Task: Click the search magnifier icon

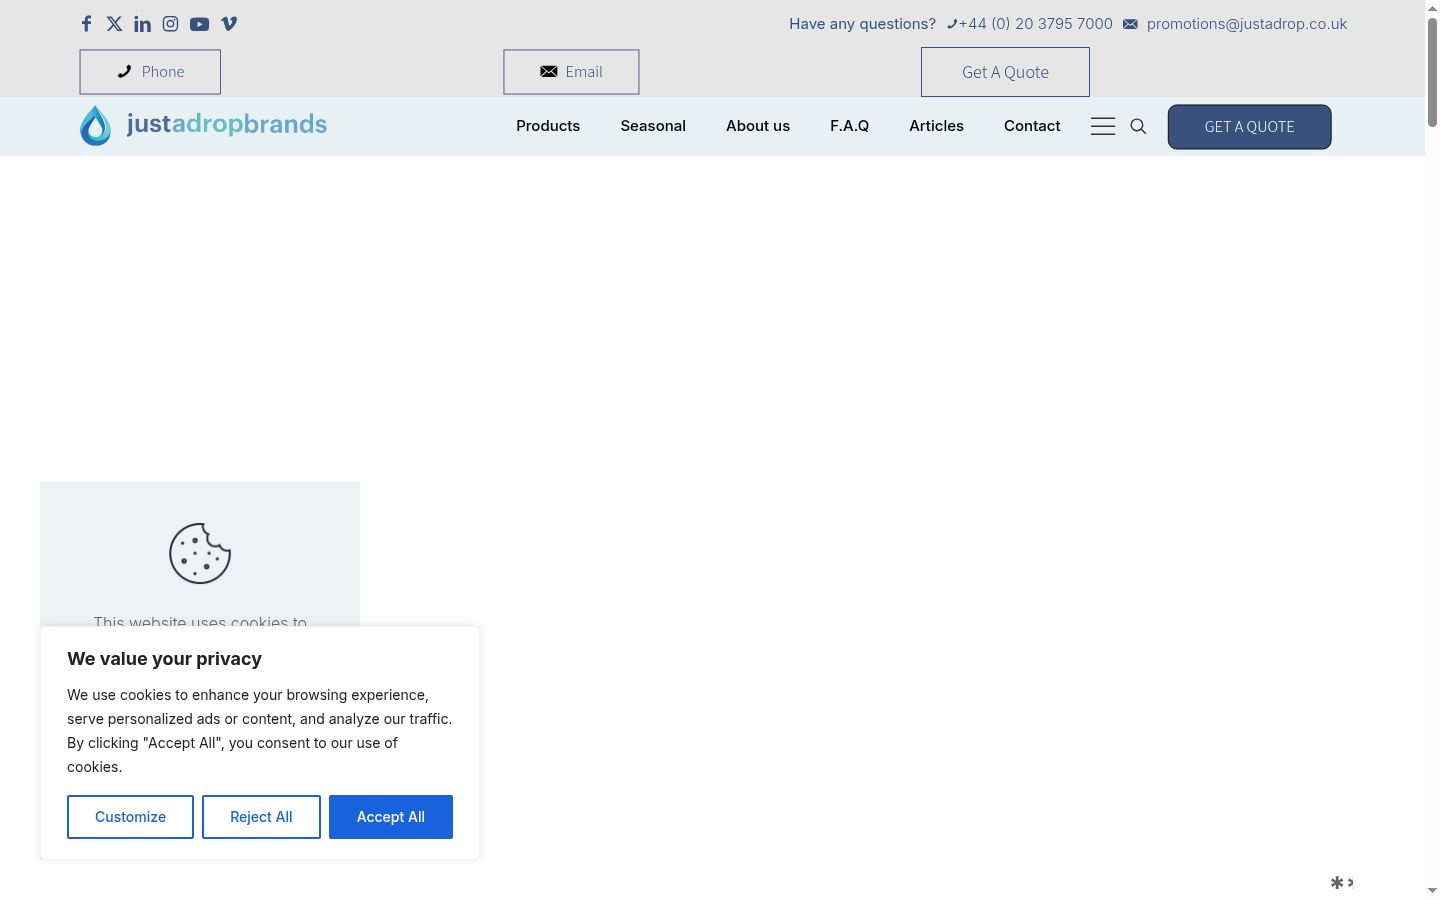Action: tap(1138, 126)
